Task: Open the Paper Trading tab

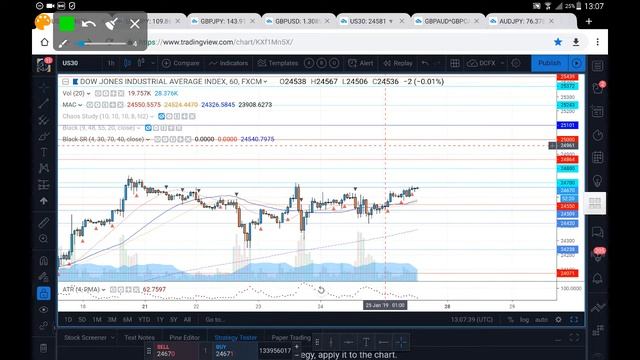Action: tap(291, 338)
